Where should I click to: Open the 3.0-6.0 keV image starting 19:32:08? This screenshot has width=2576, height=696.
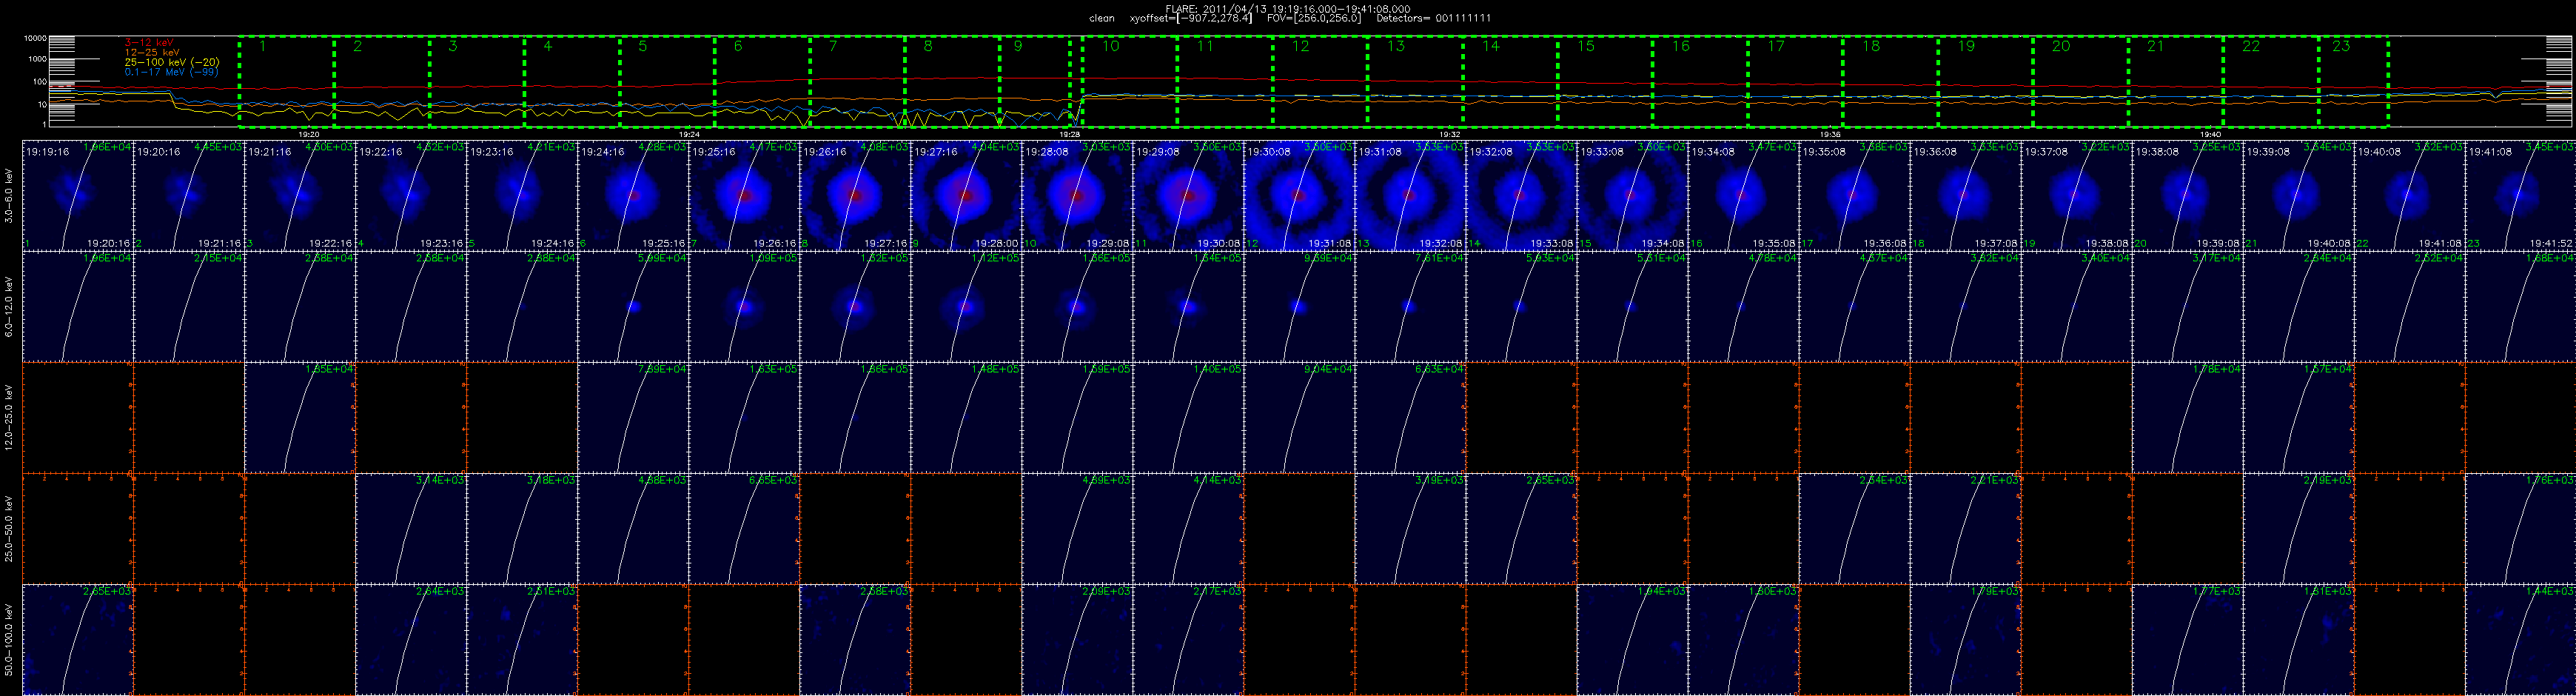coord(1521,195)
